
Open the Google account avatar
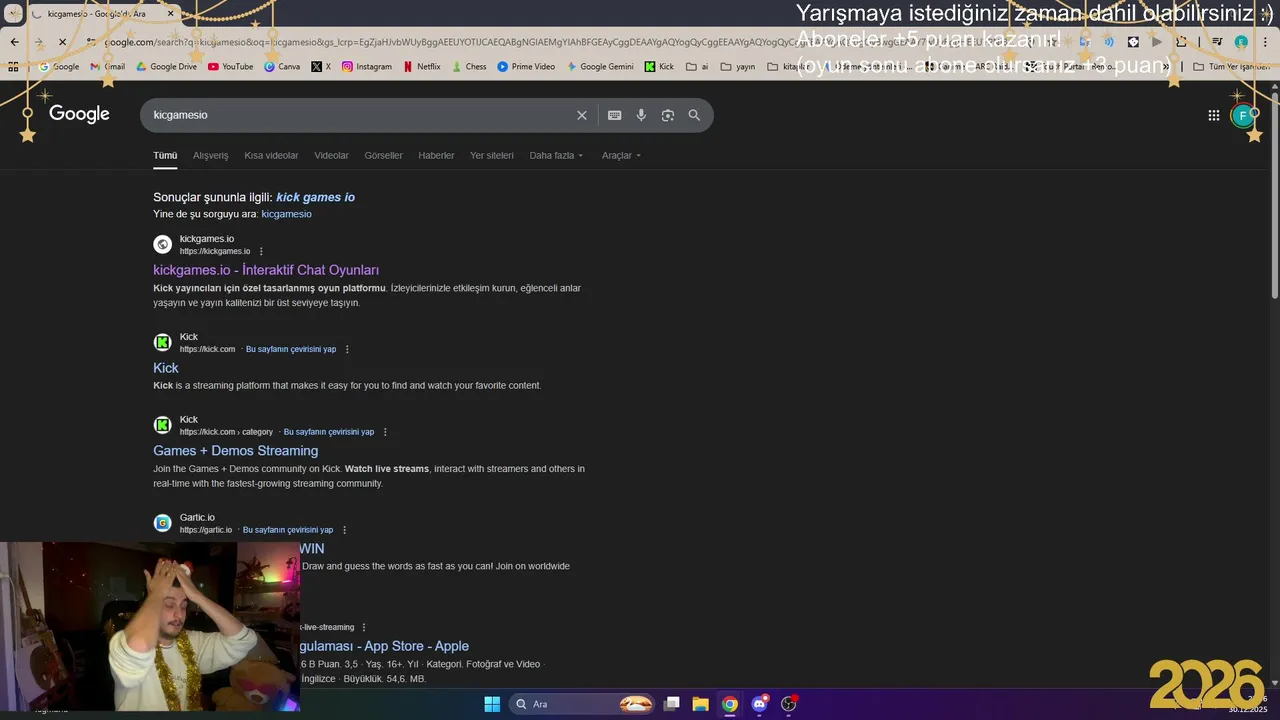coord(1243,115)
